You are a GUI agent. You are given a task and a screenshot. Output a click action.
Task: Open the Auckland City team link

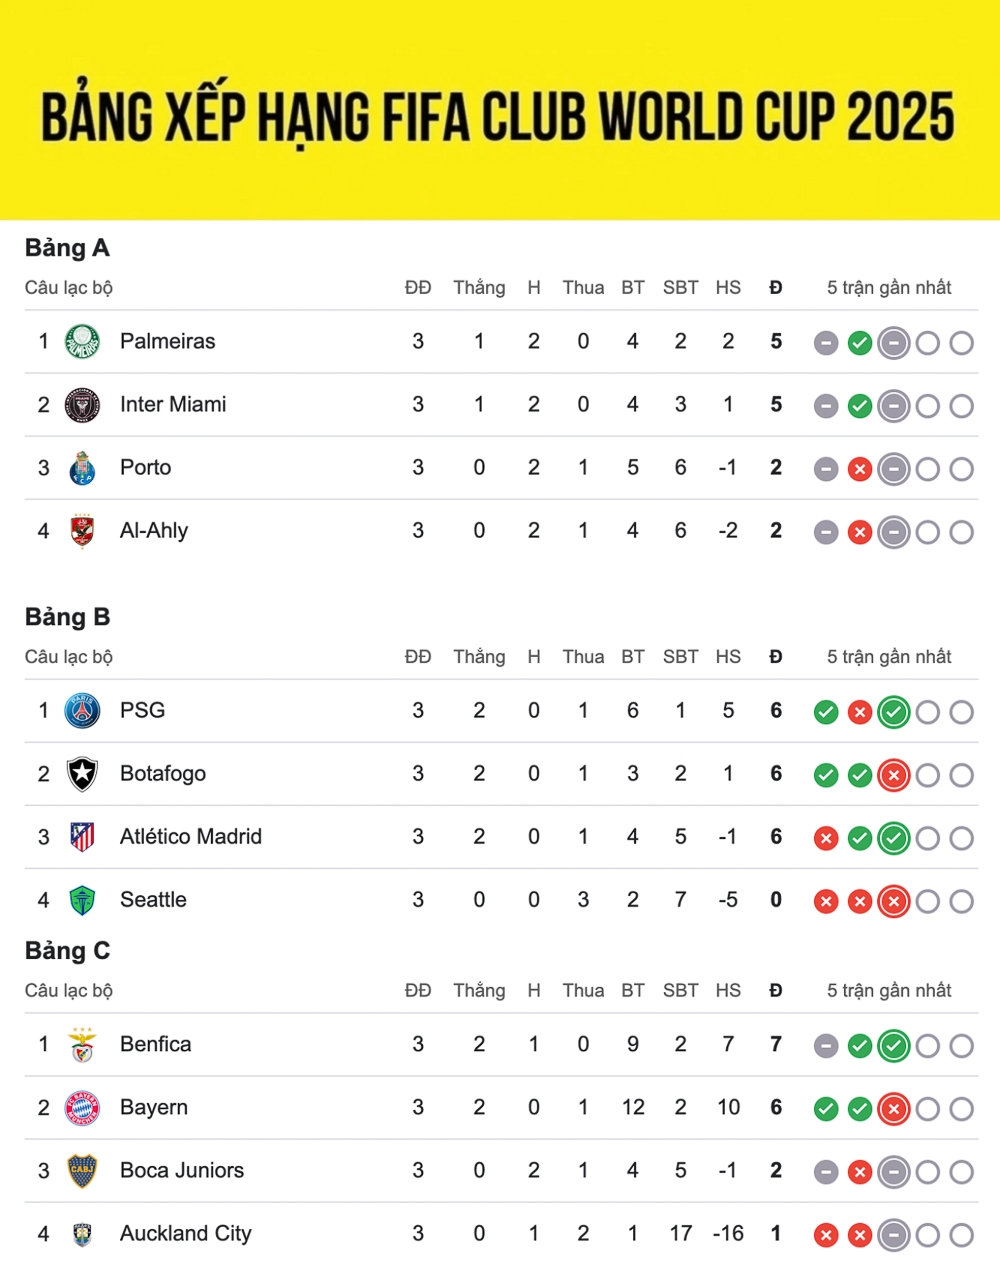[x=185, y=1234]
